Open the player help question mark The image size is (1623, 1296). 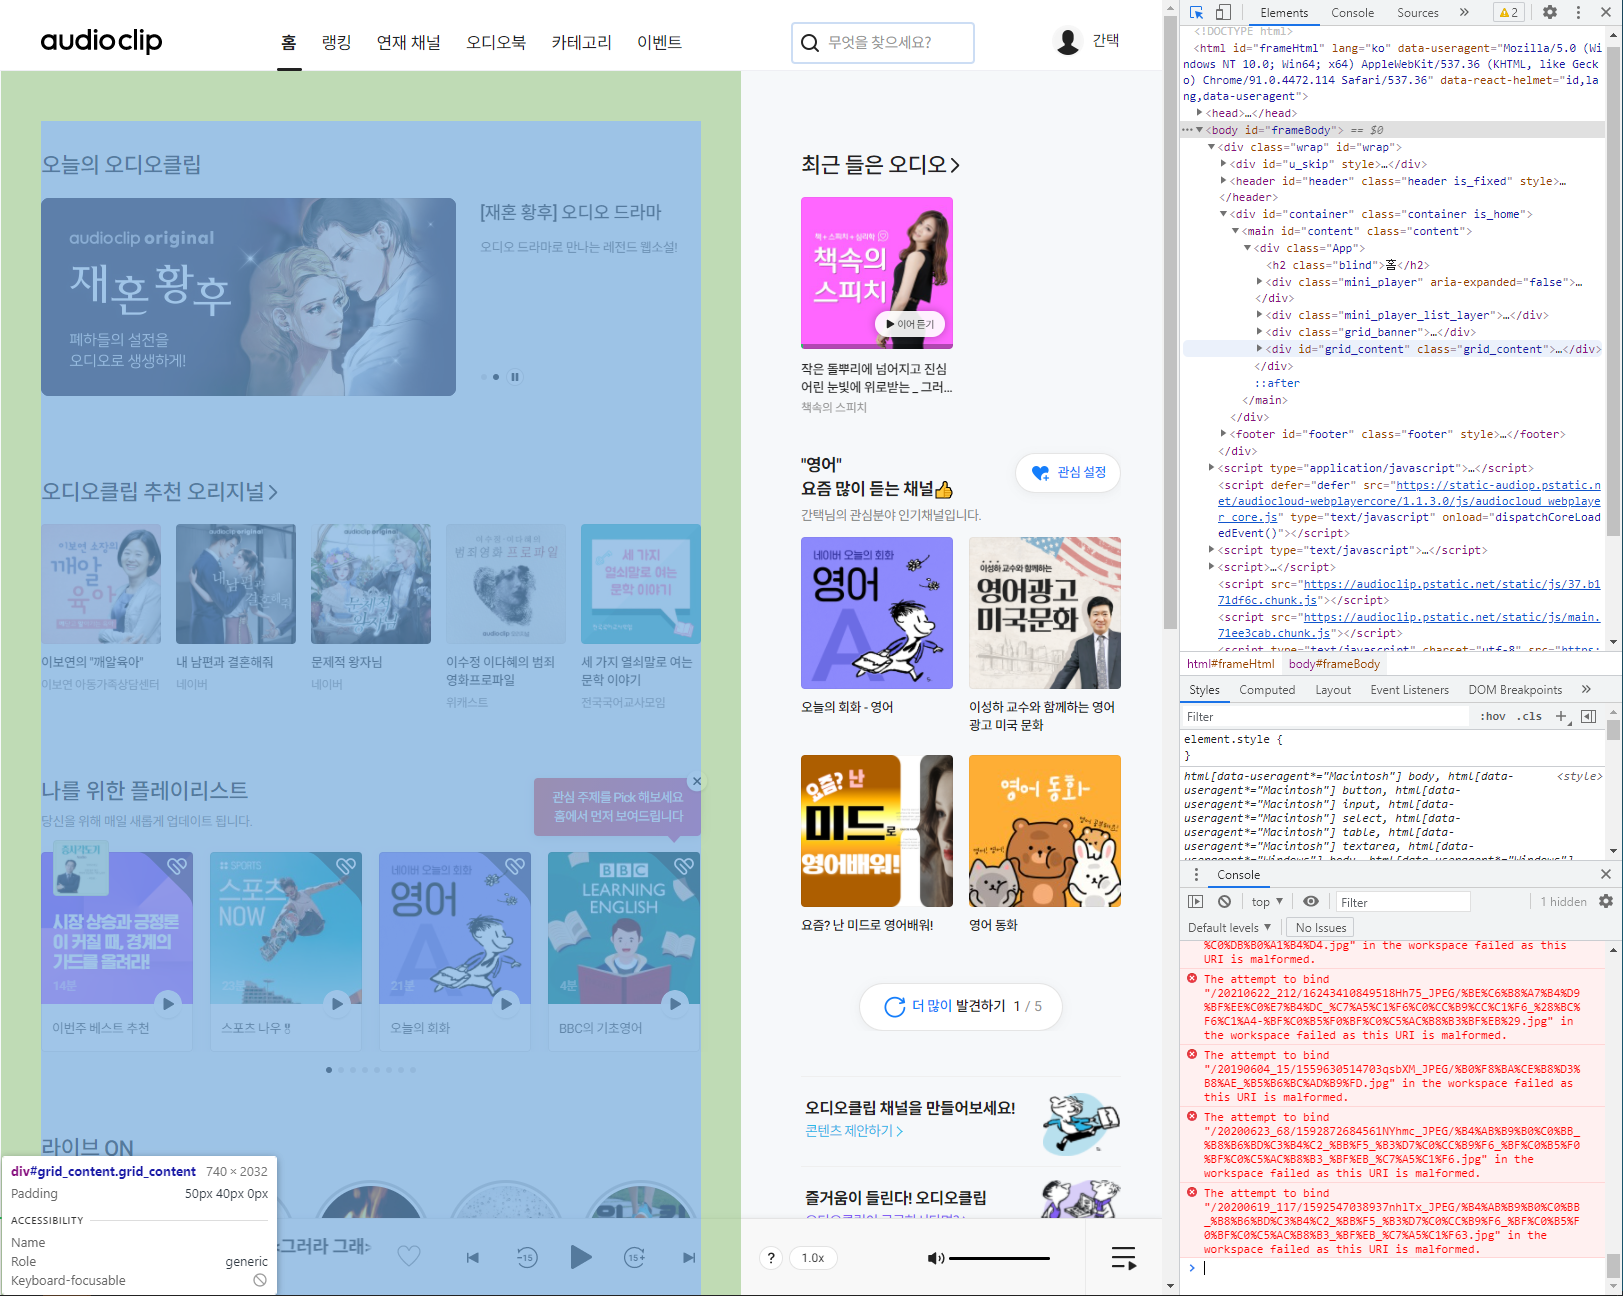(x=771, y=1258)
